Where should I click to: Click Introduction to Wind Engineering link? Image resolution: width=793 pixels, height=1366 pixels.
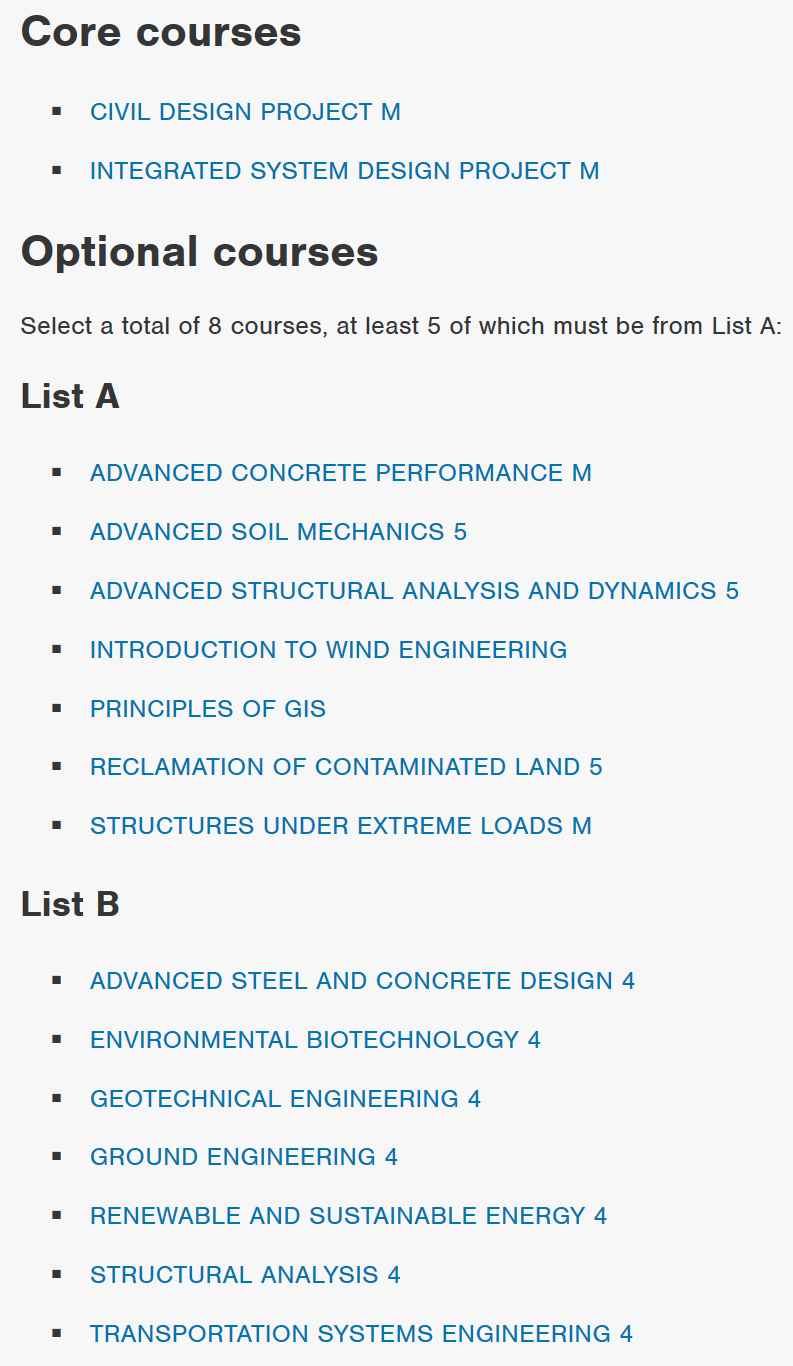click(x=328, y=650)
